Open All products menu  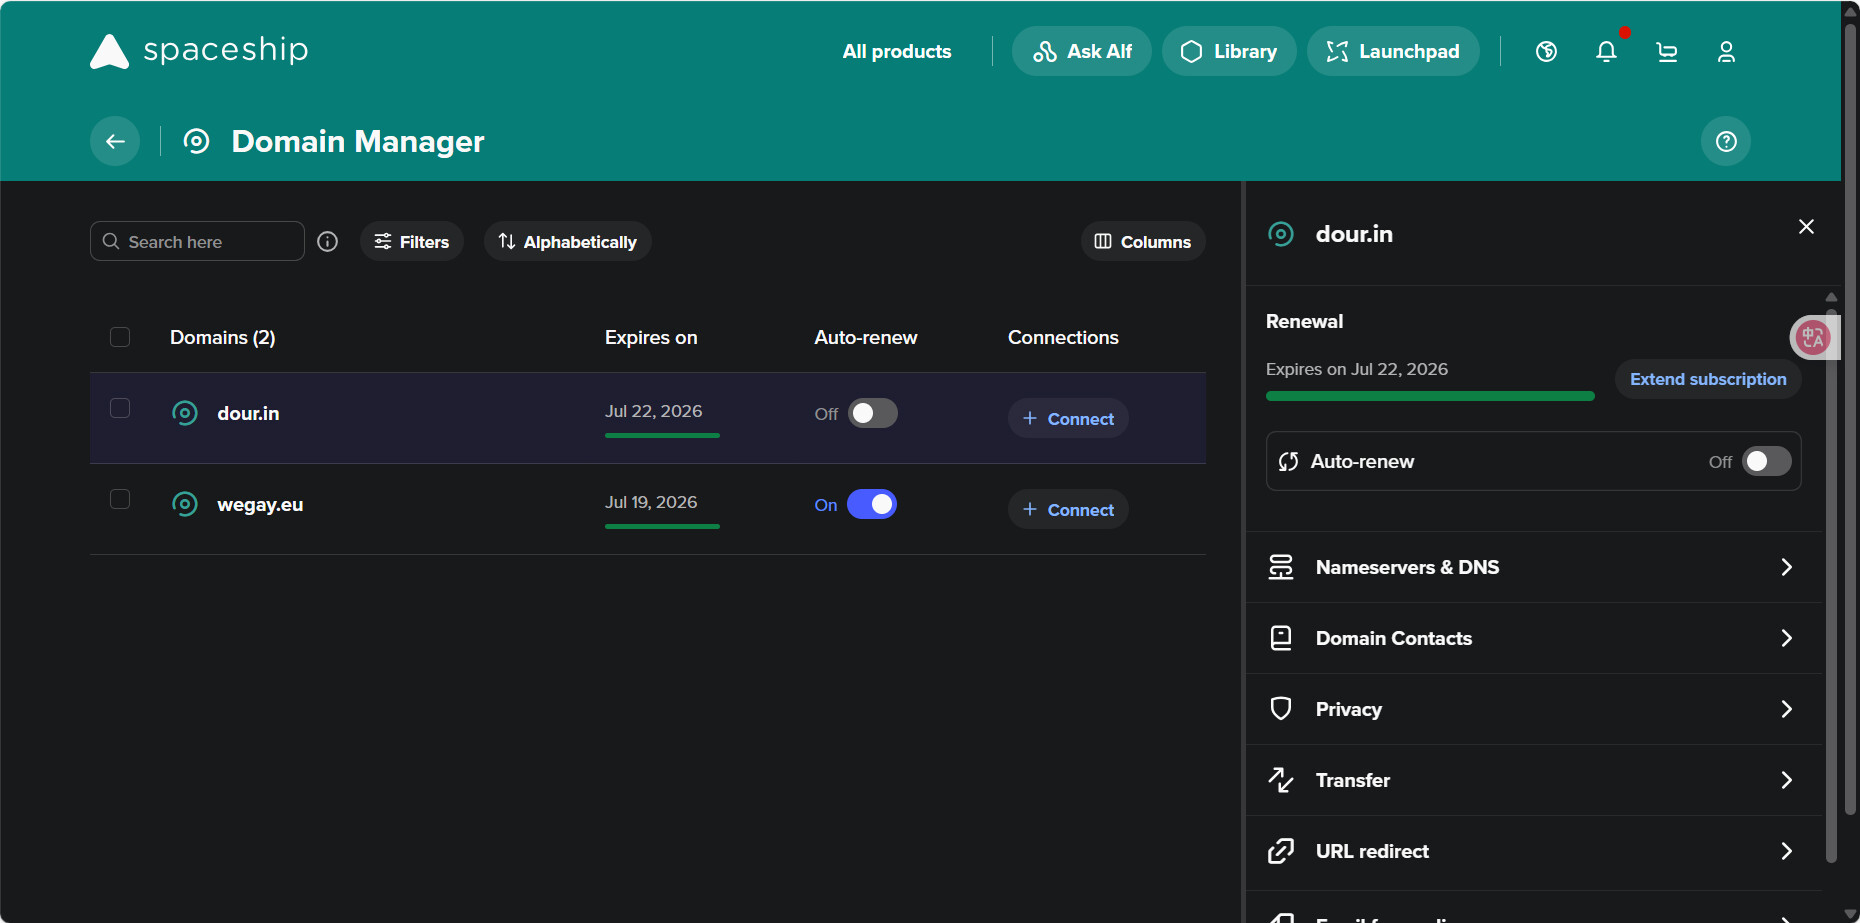(897, 51)
